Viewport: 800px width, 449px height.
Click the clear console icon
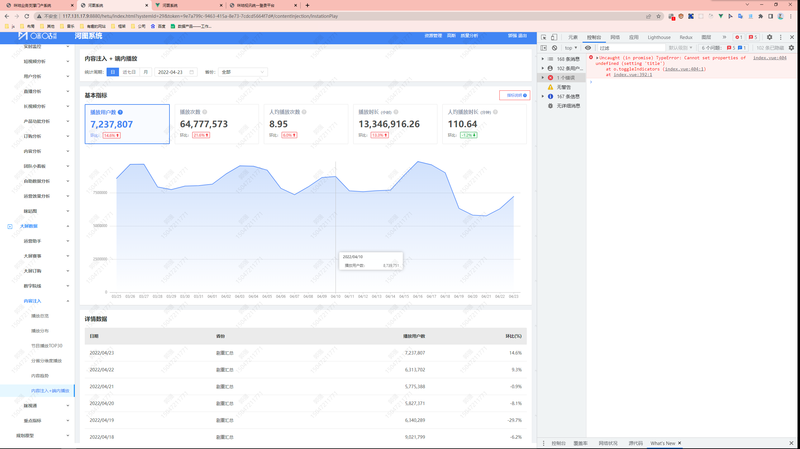coord(554,48)
